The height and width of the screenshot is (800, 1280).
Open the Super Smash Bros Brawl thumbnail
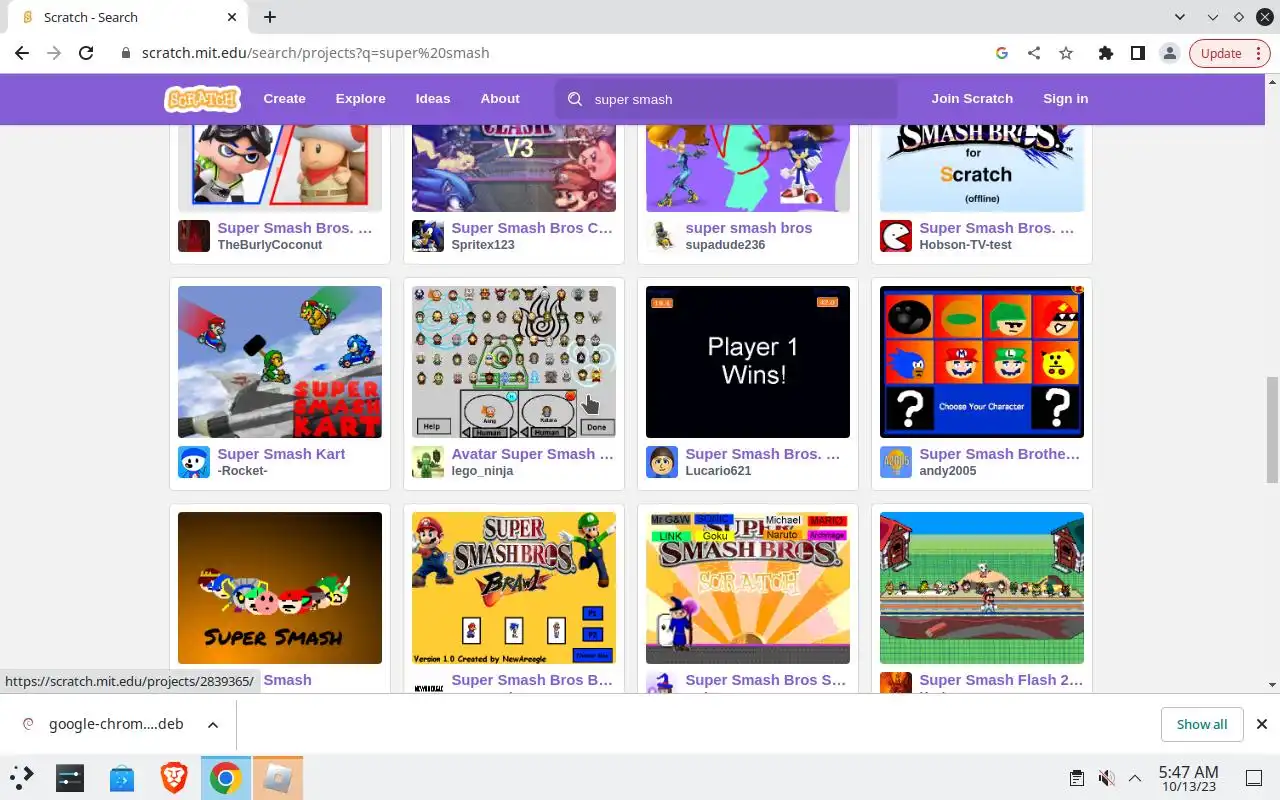pos(514,588)
